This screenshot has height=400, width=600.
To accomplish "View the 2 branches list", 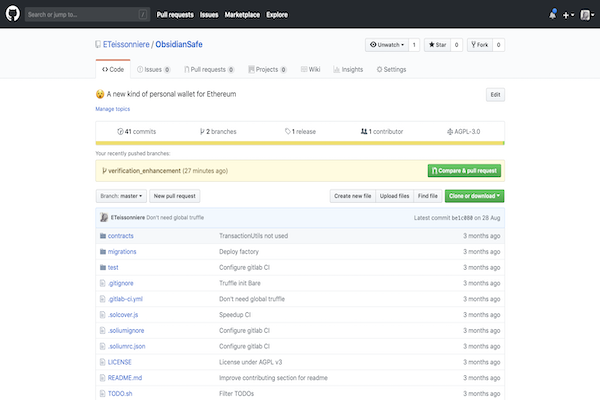I will [x=218, y=131].
